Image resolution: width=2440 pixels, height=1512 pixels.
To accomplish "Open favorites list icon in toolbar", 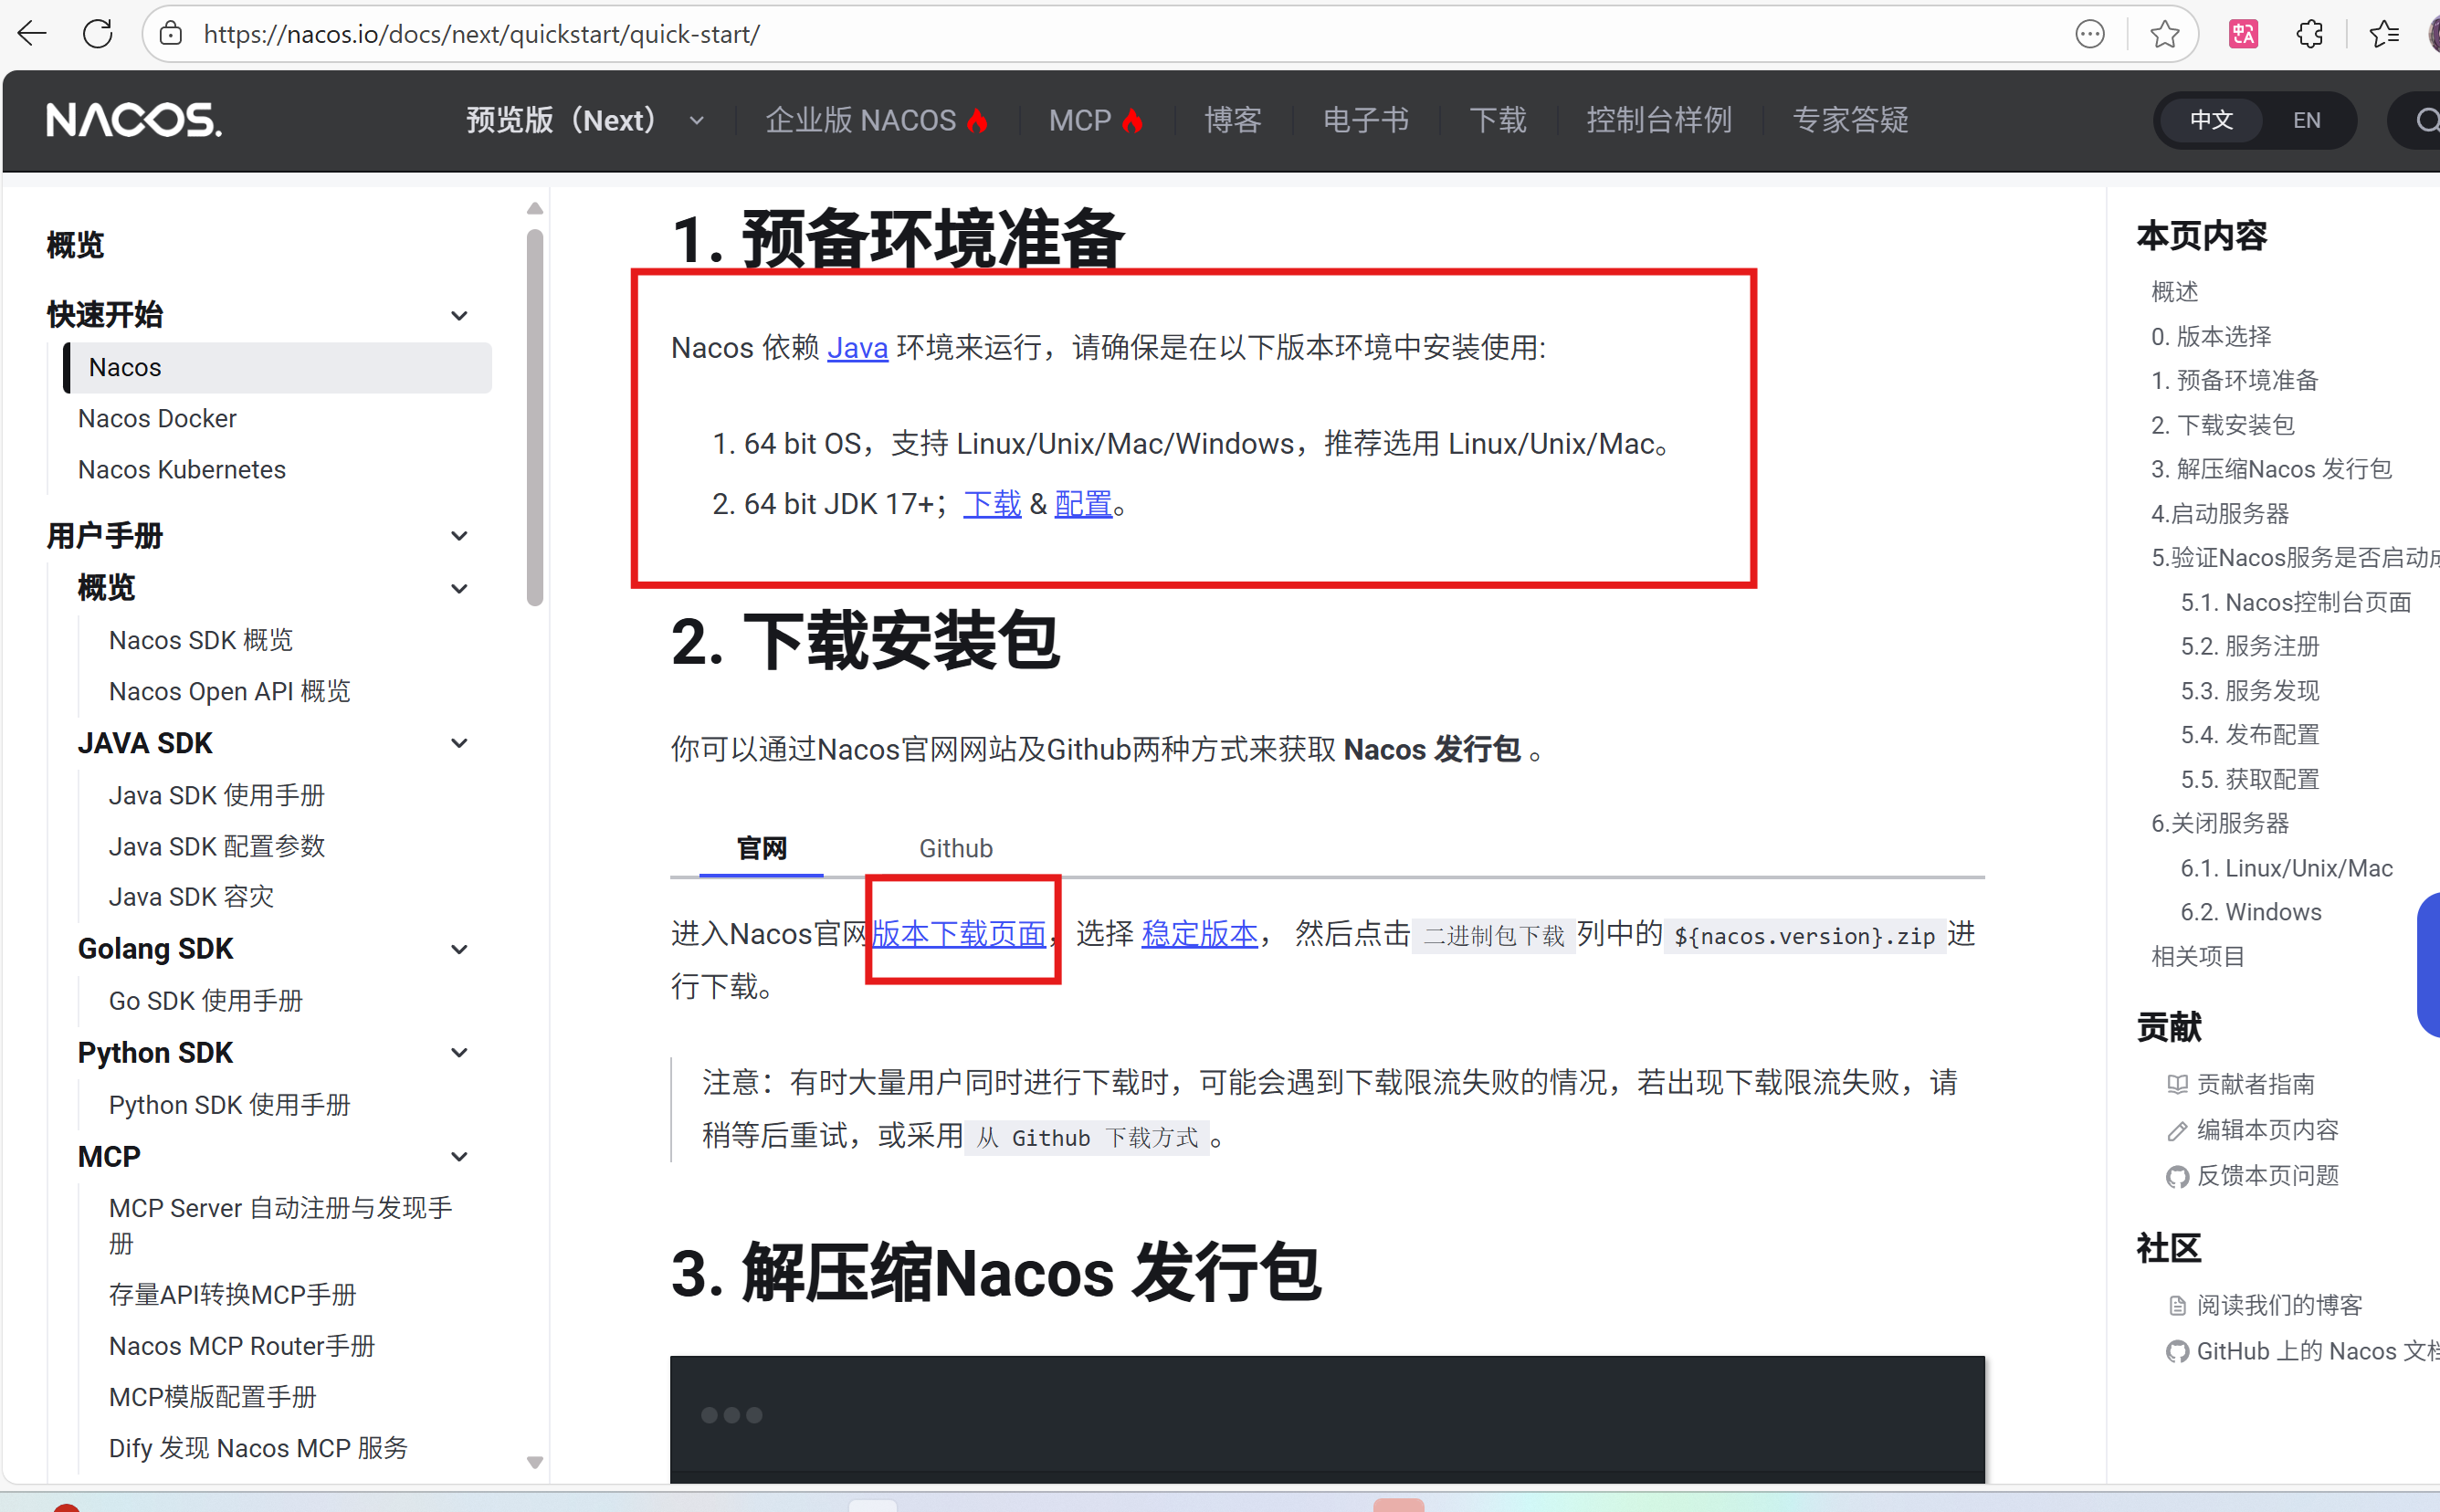I will (2384, 34).
